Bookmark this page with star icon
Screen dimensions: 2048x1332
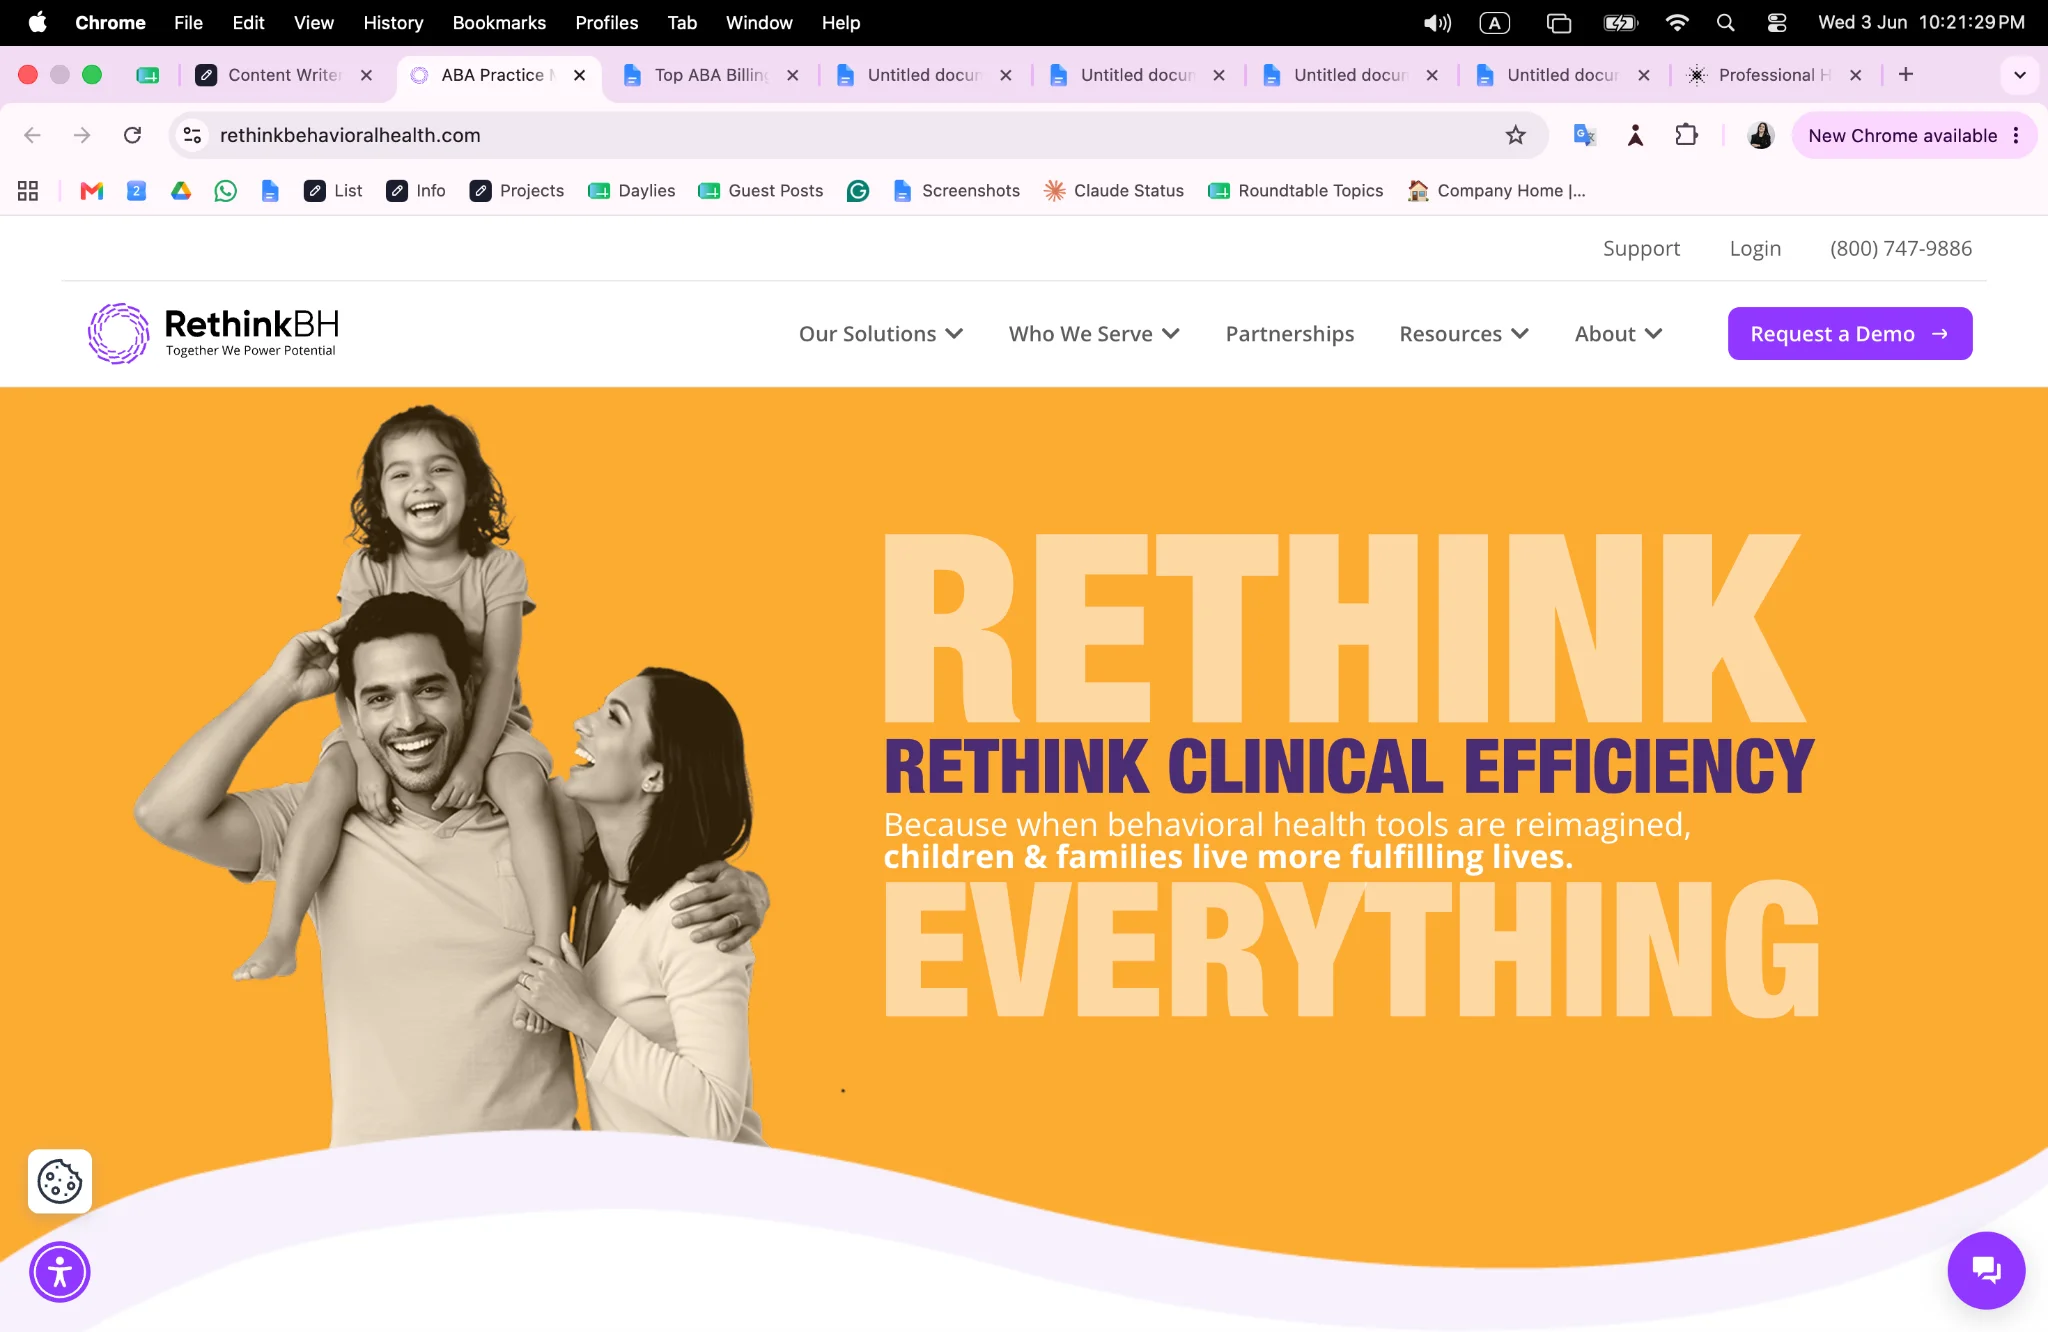point(1515,135)
